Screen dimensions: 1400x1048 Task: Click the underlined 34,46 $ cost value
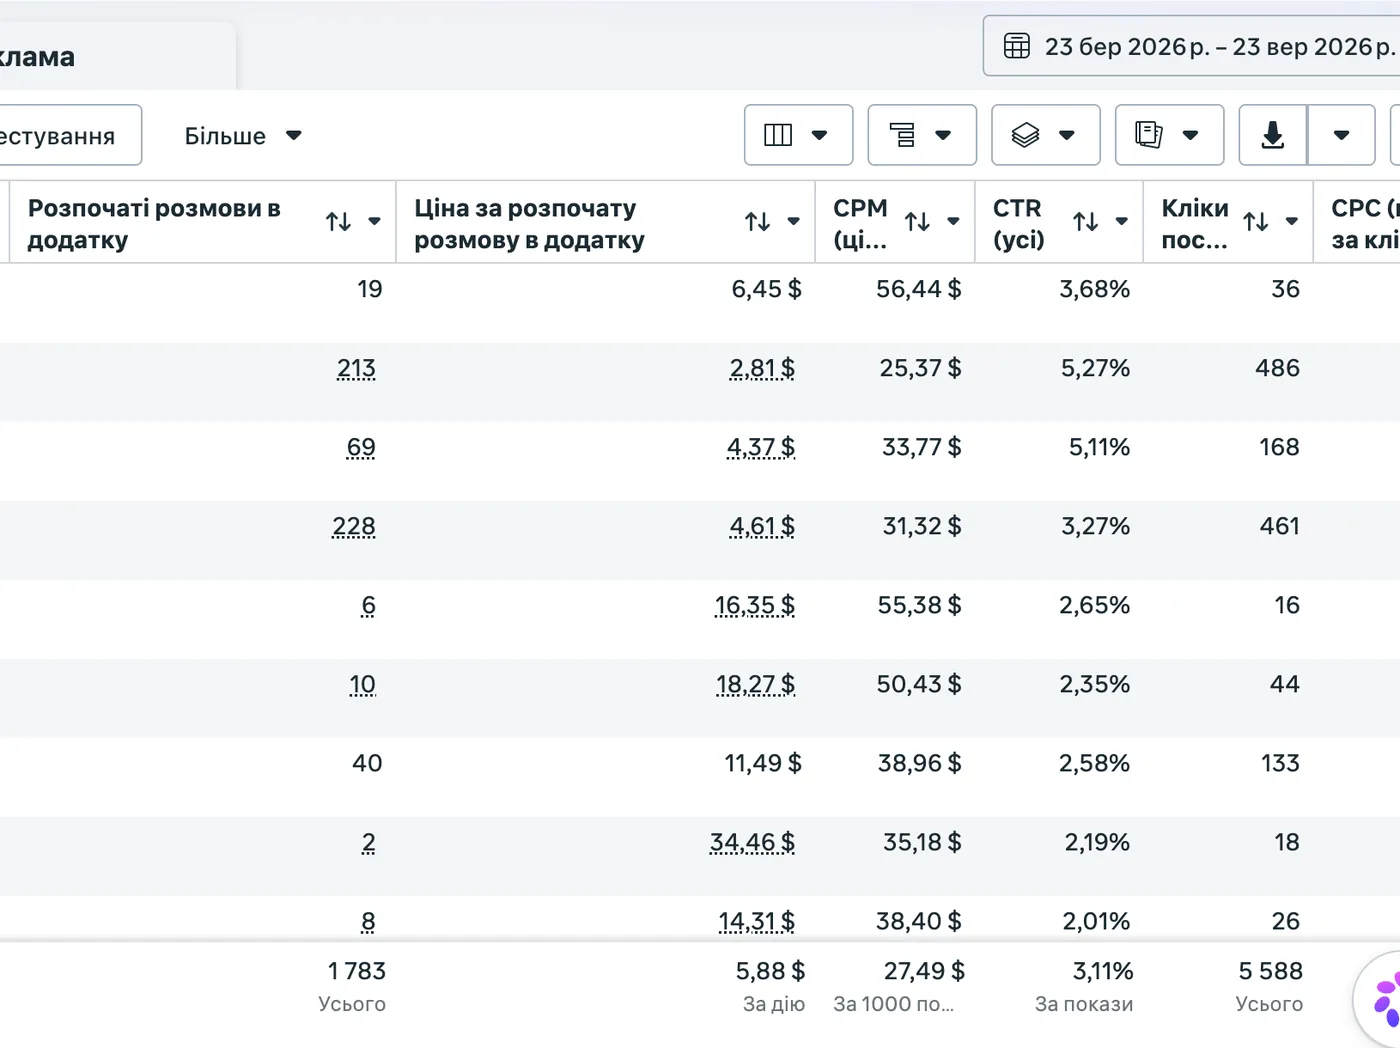(752, 842)
